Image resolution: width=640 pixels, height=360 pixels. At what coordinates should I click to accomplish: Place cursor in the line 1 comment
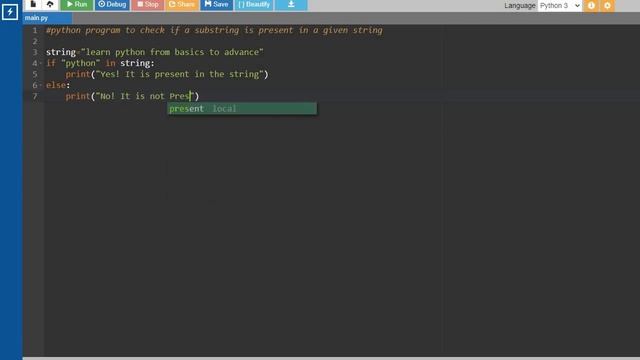[214, 30]
